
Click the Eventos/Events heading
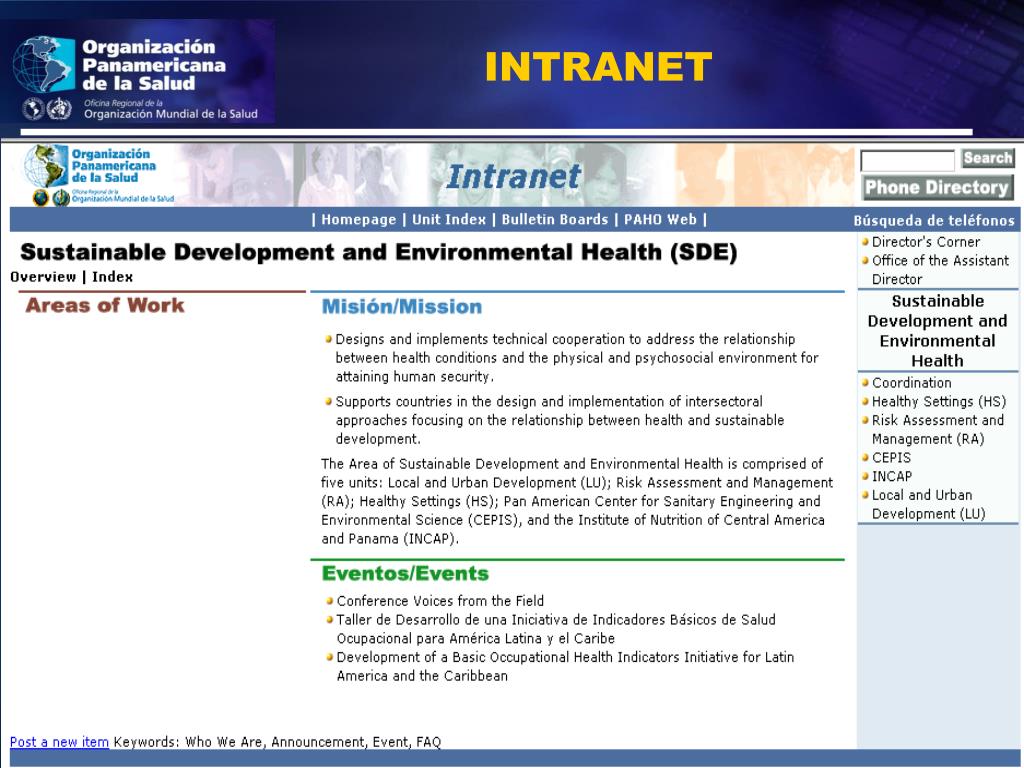[x=405, y=573]
